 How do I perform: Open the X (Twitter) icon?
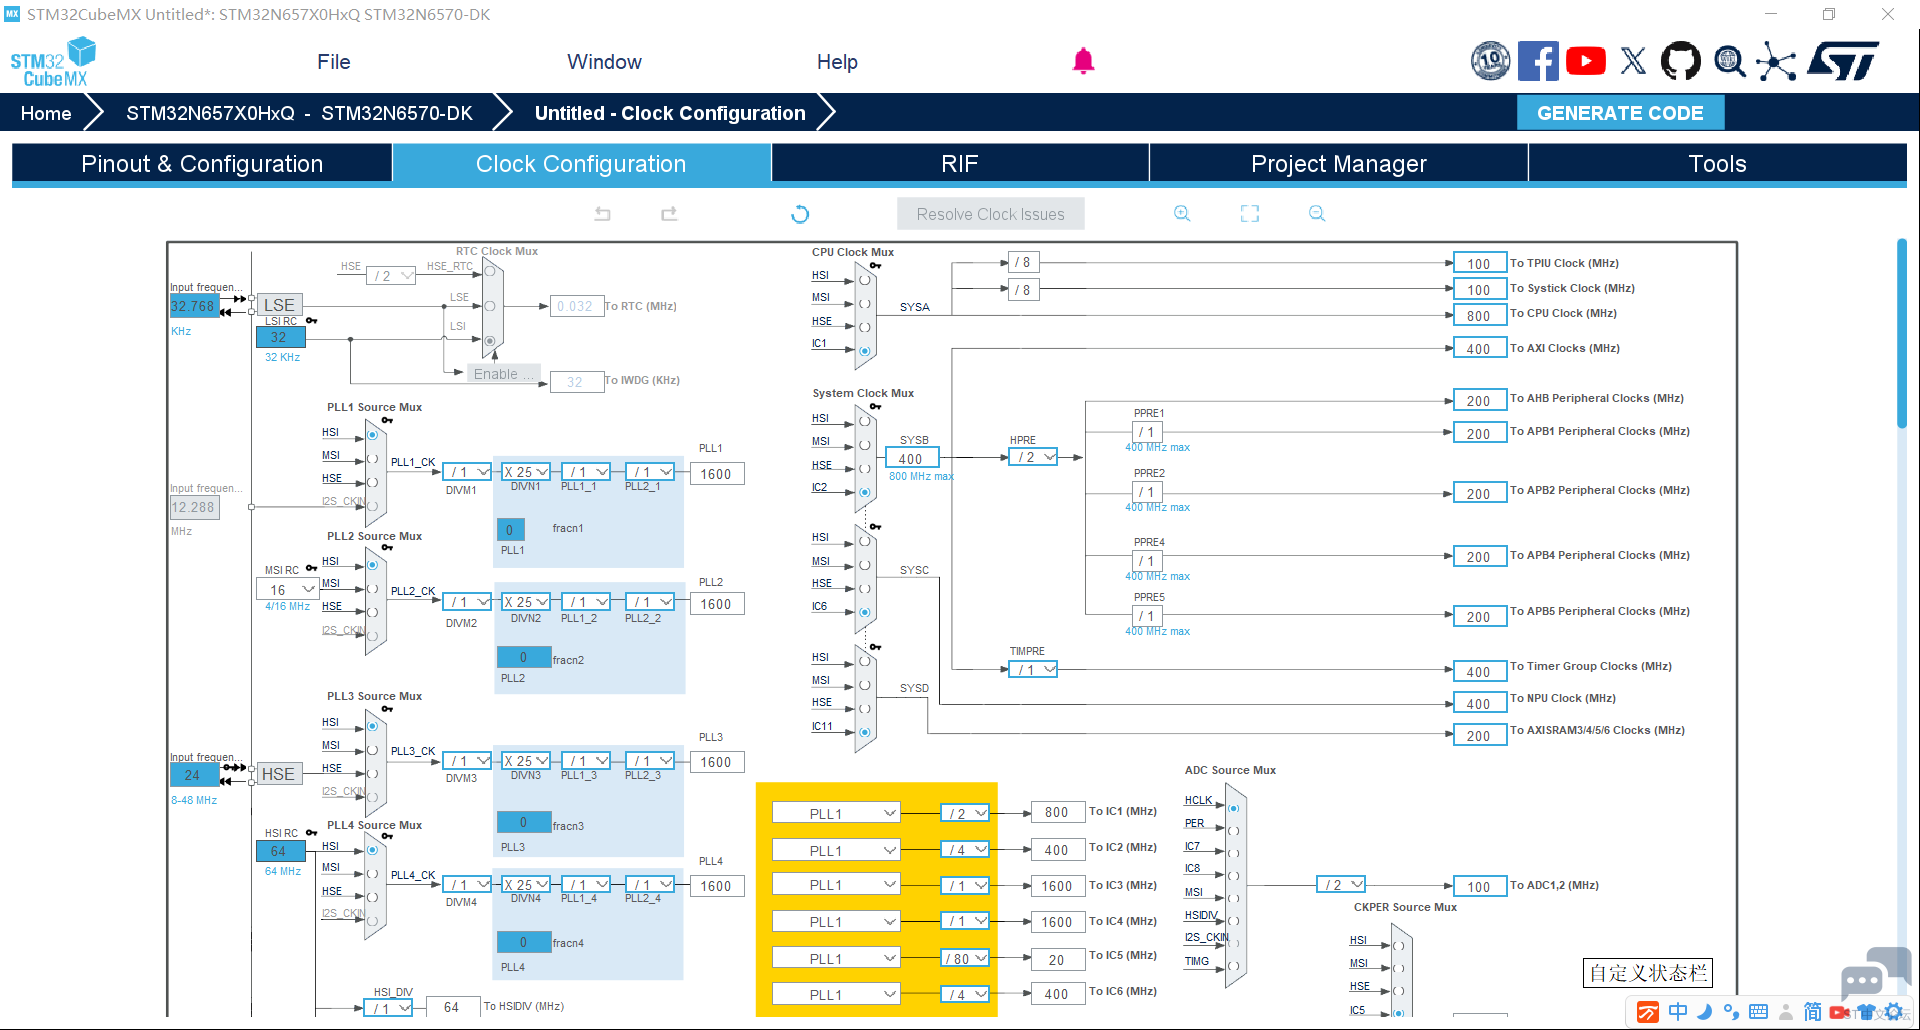(1633, 61)
